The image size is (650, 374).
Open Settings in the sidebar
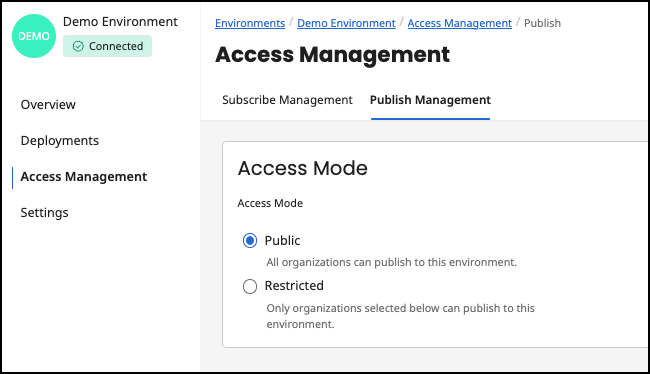[x=44, y=213]
